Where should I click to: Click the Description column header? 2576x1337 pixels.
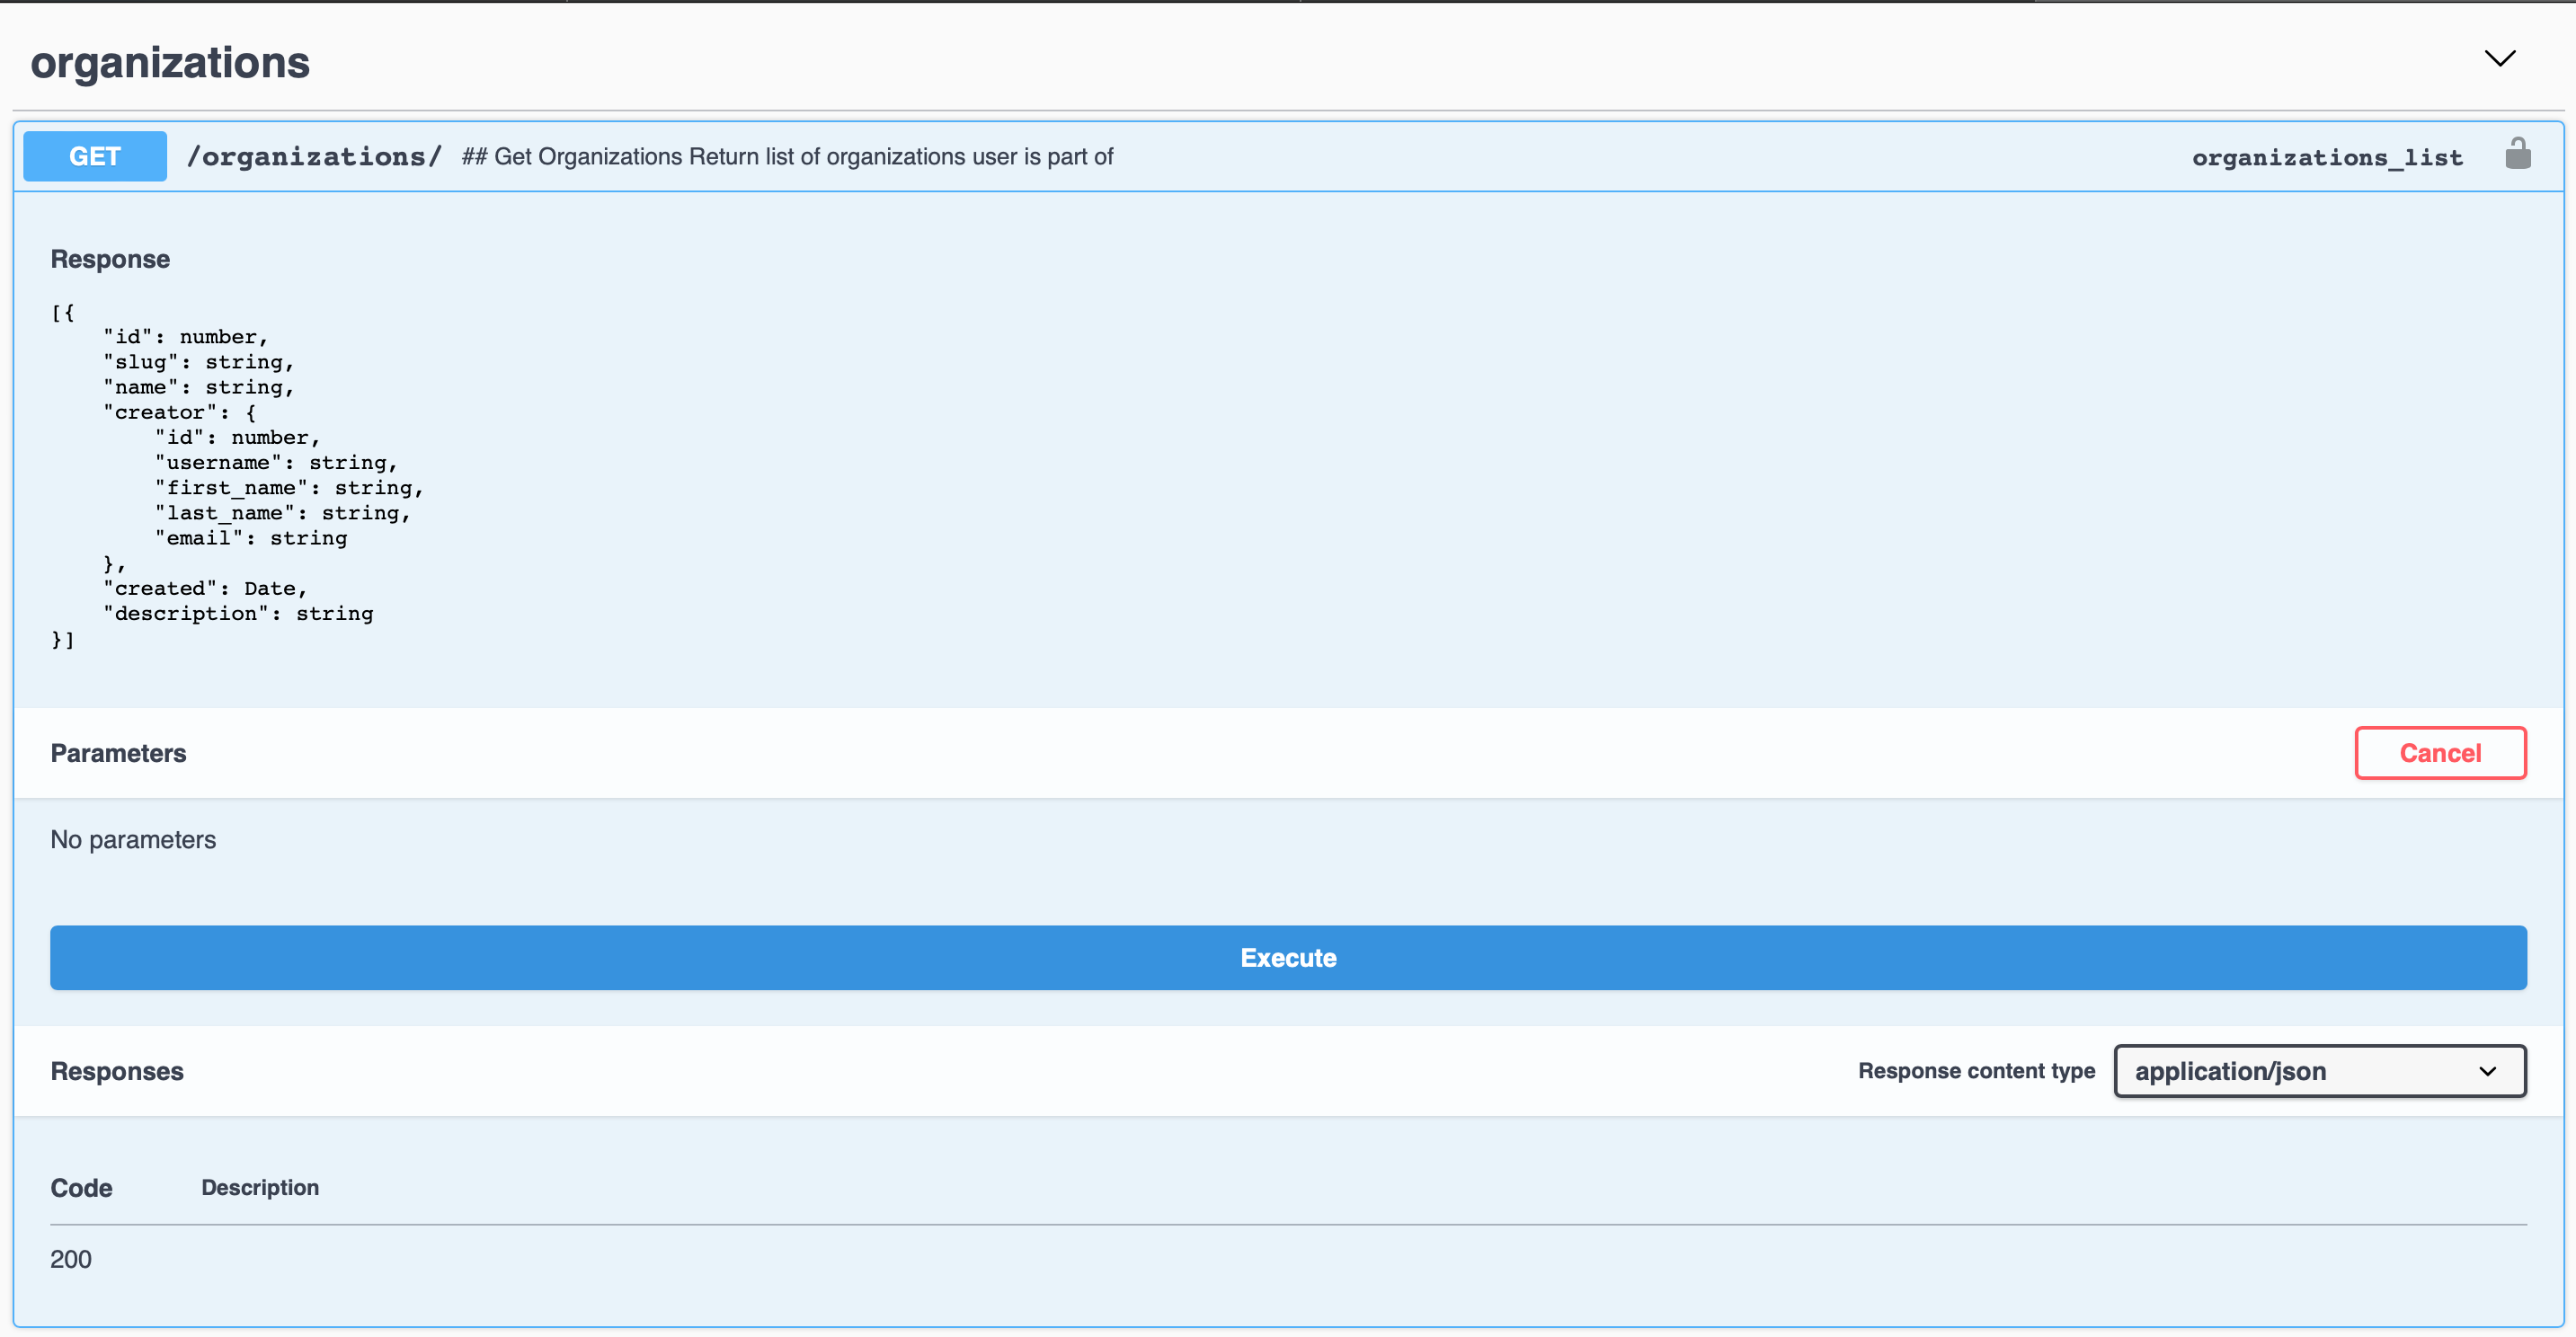tap(260, 1187)
